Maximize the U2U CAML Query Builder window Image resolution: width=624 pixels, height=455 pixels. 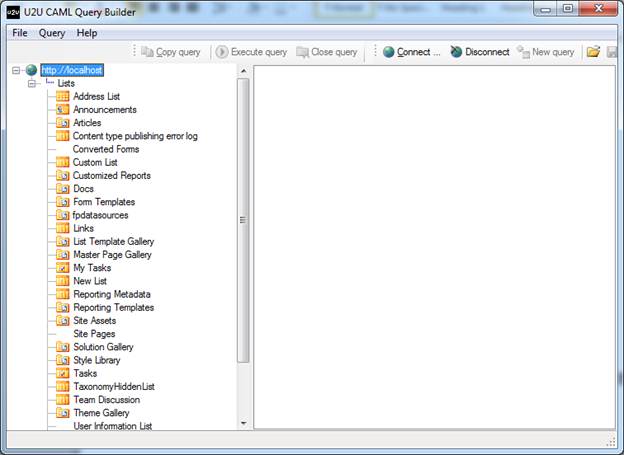(568, 8)
